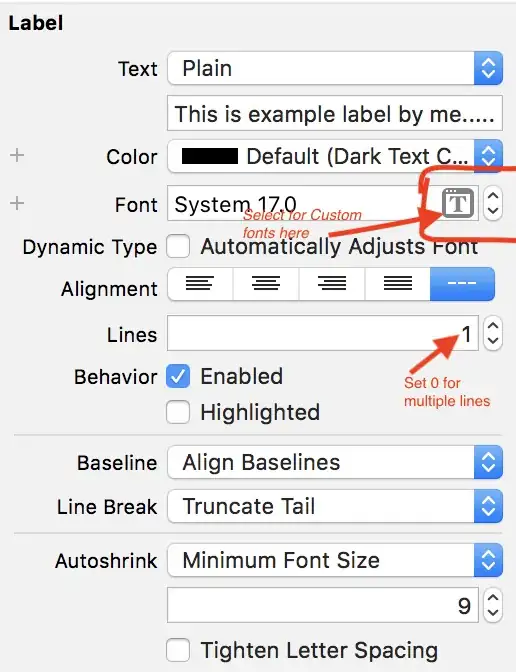Image resolution: width=516 pixels, height=672 pixels.
Task: Click the Baseline label
Action: click(117, 463)
